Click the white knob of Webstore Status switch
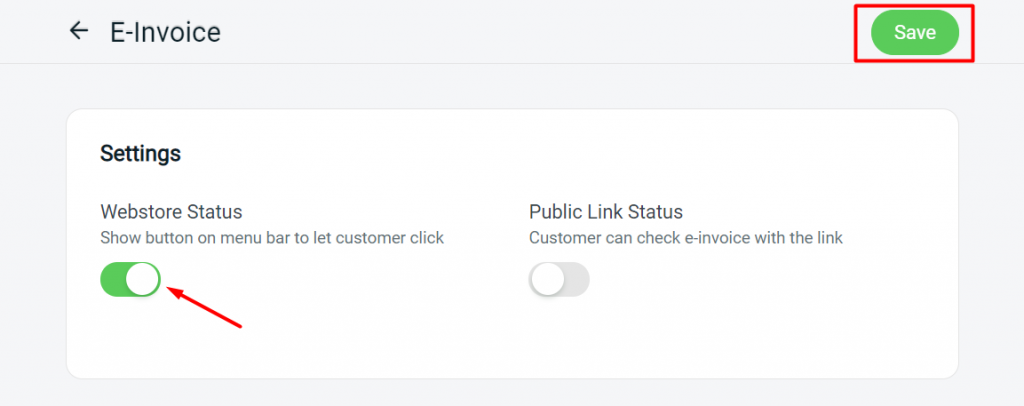Viewport: 1024px width, 406px height. point(143,279)
